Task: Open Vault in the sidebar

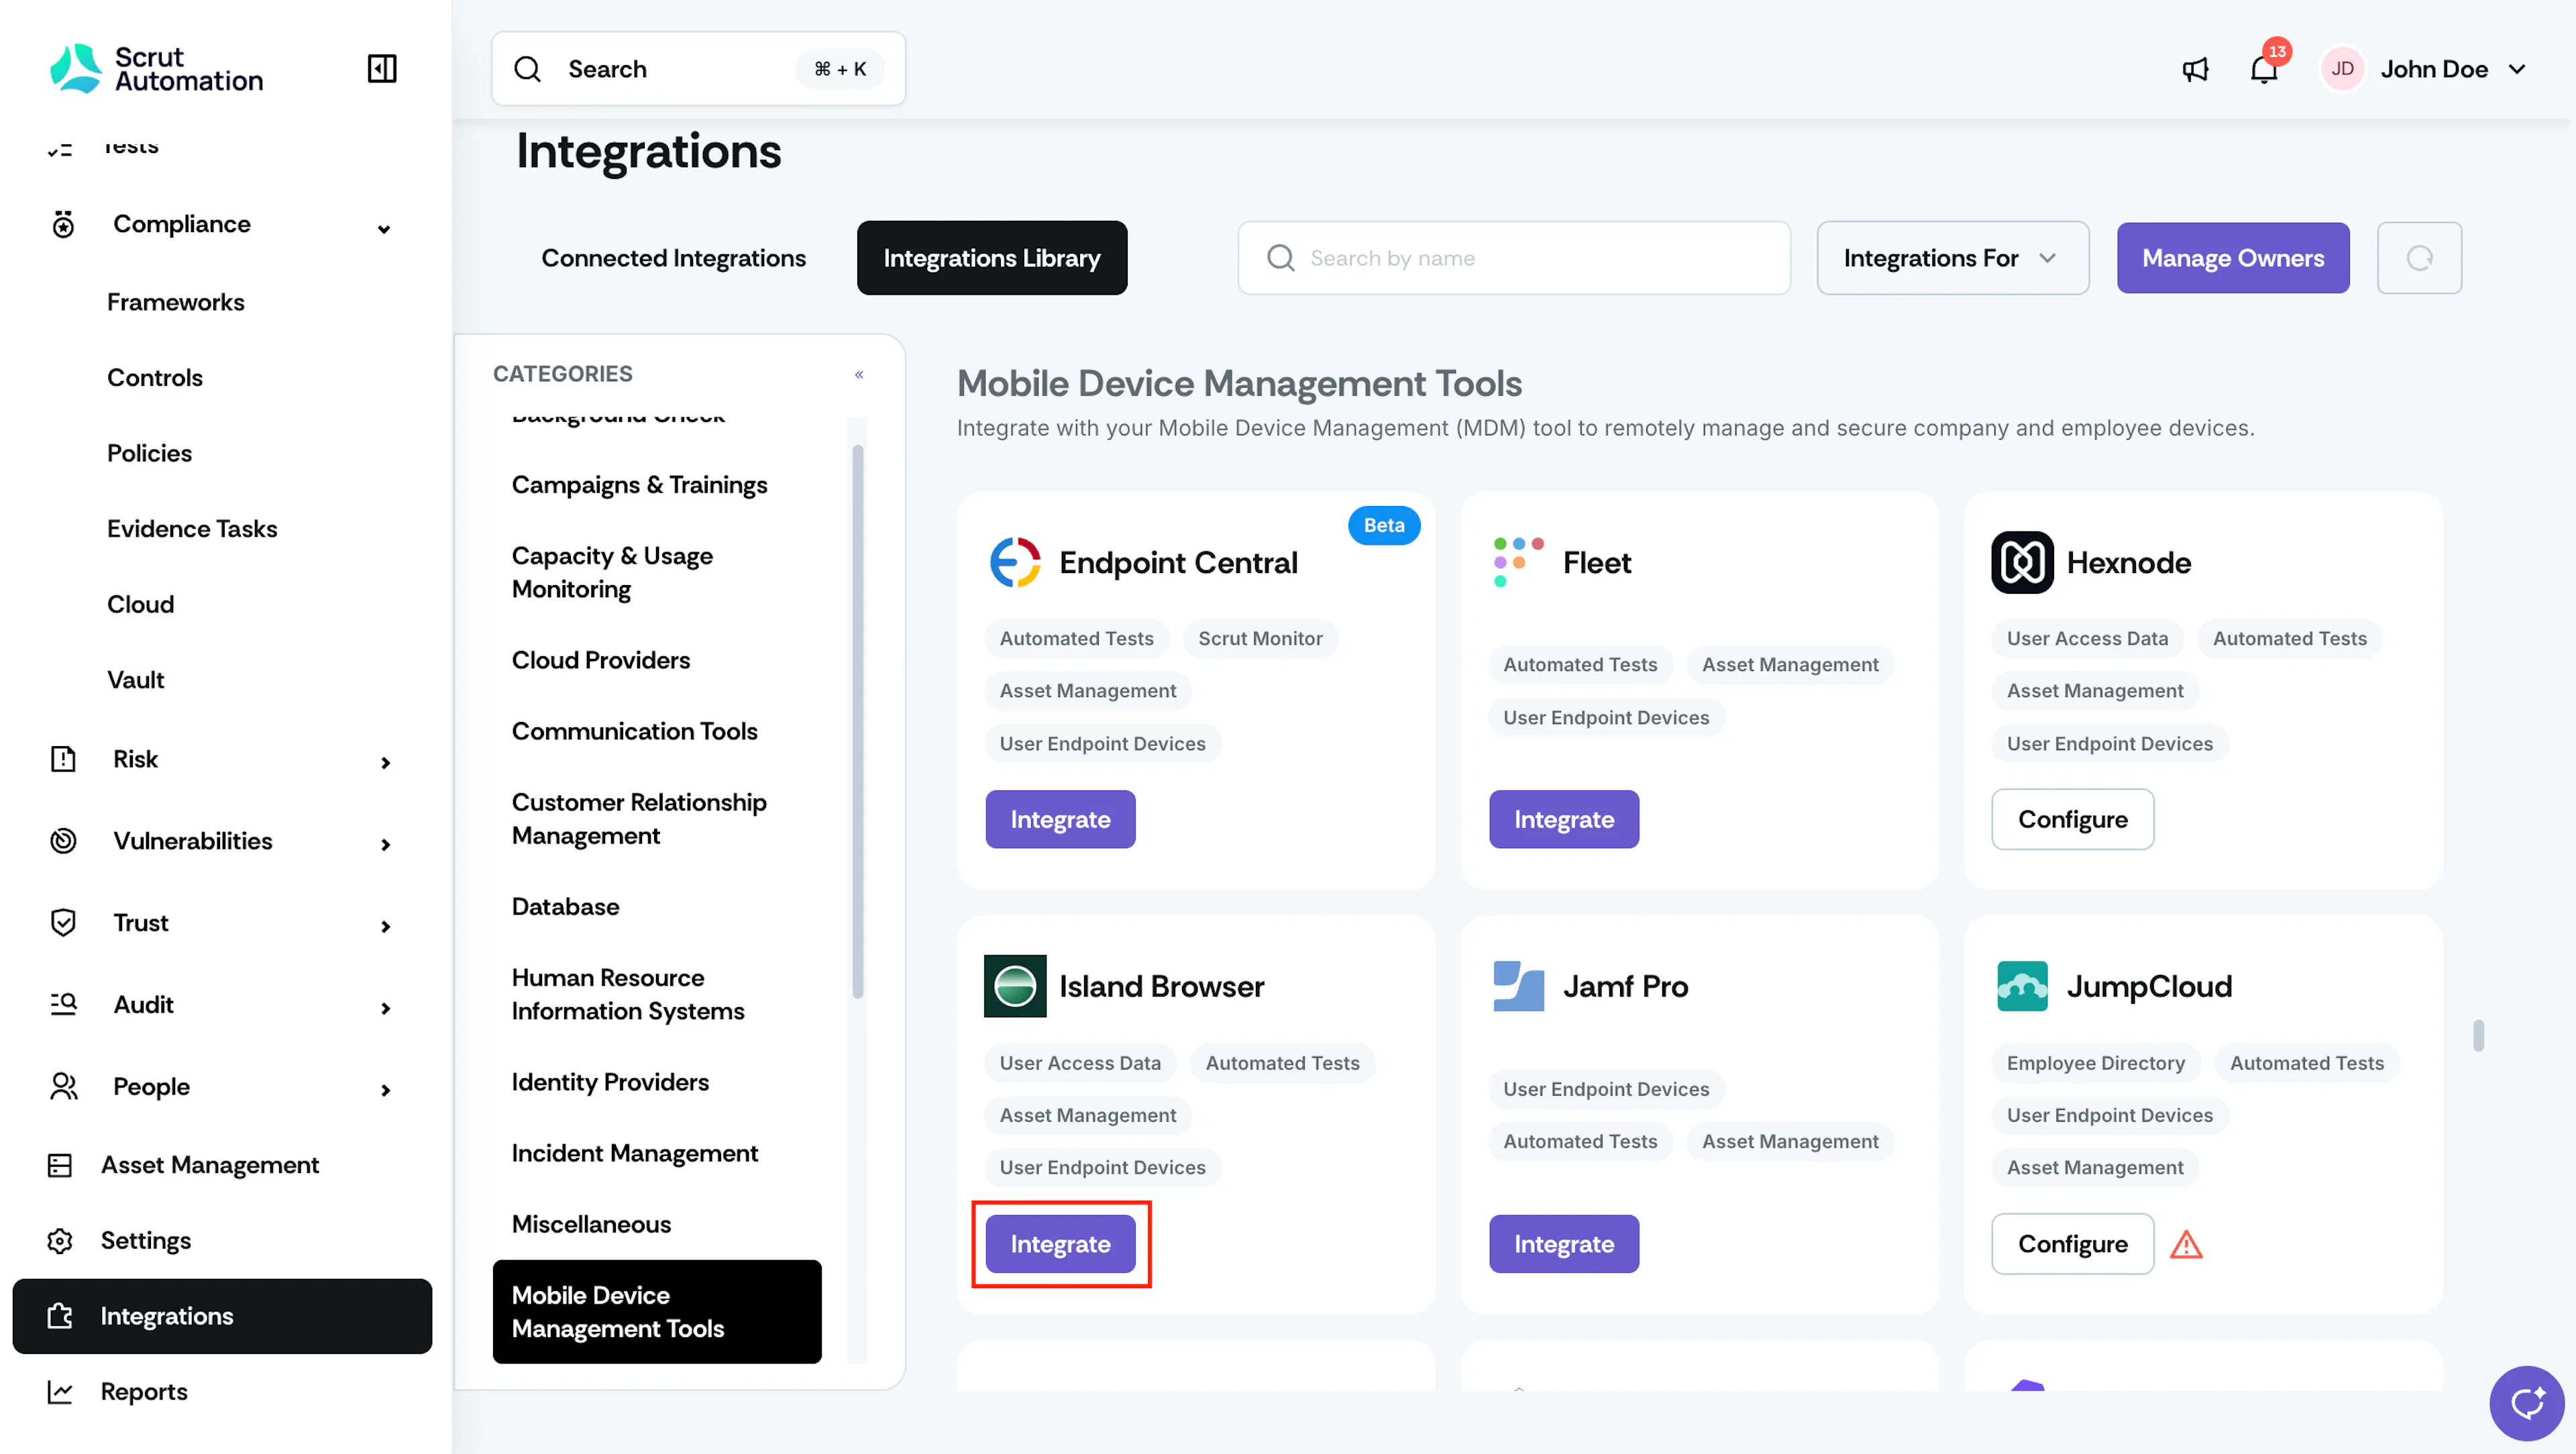Action: click(x=135, y=680)
